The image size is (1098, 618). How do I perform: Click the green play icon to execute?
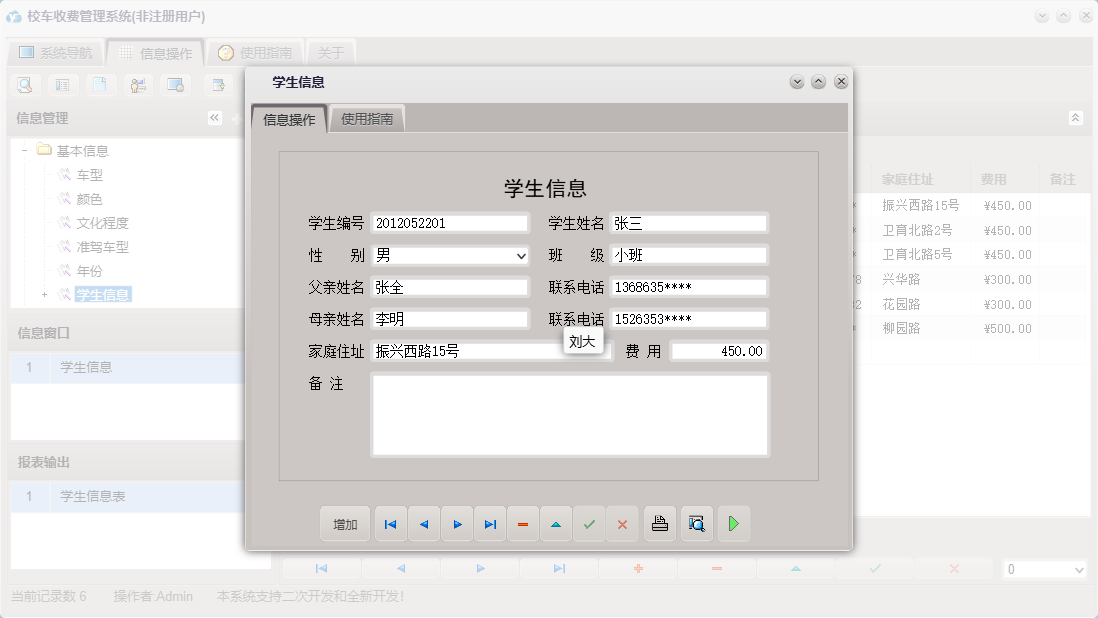click(x=733, y=523)
